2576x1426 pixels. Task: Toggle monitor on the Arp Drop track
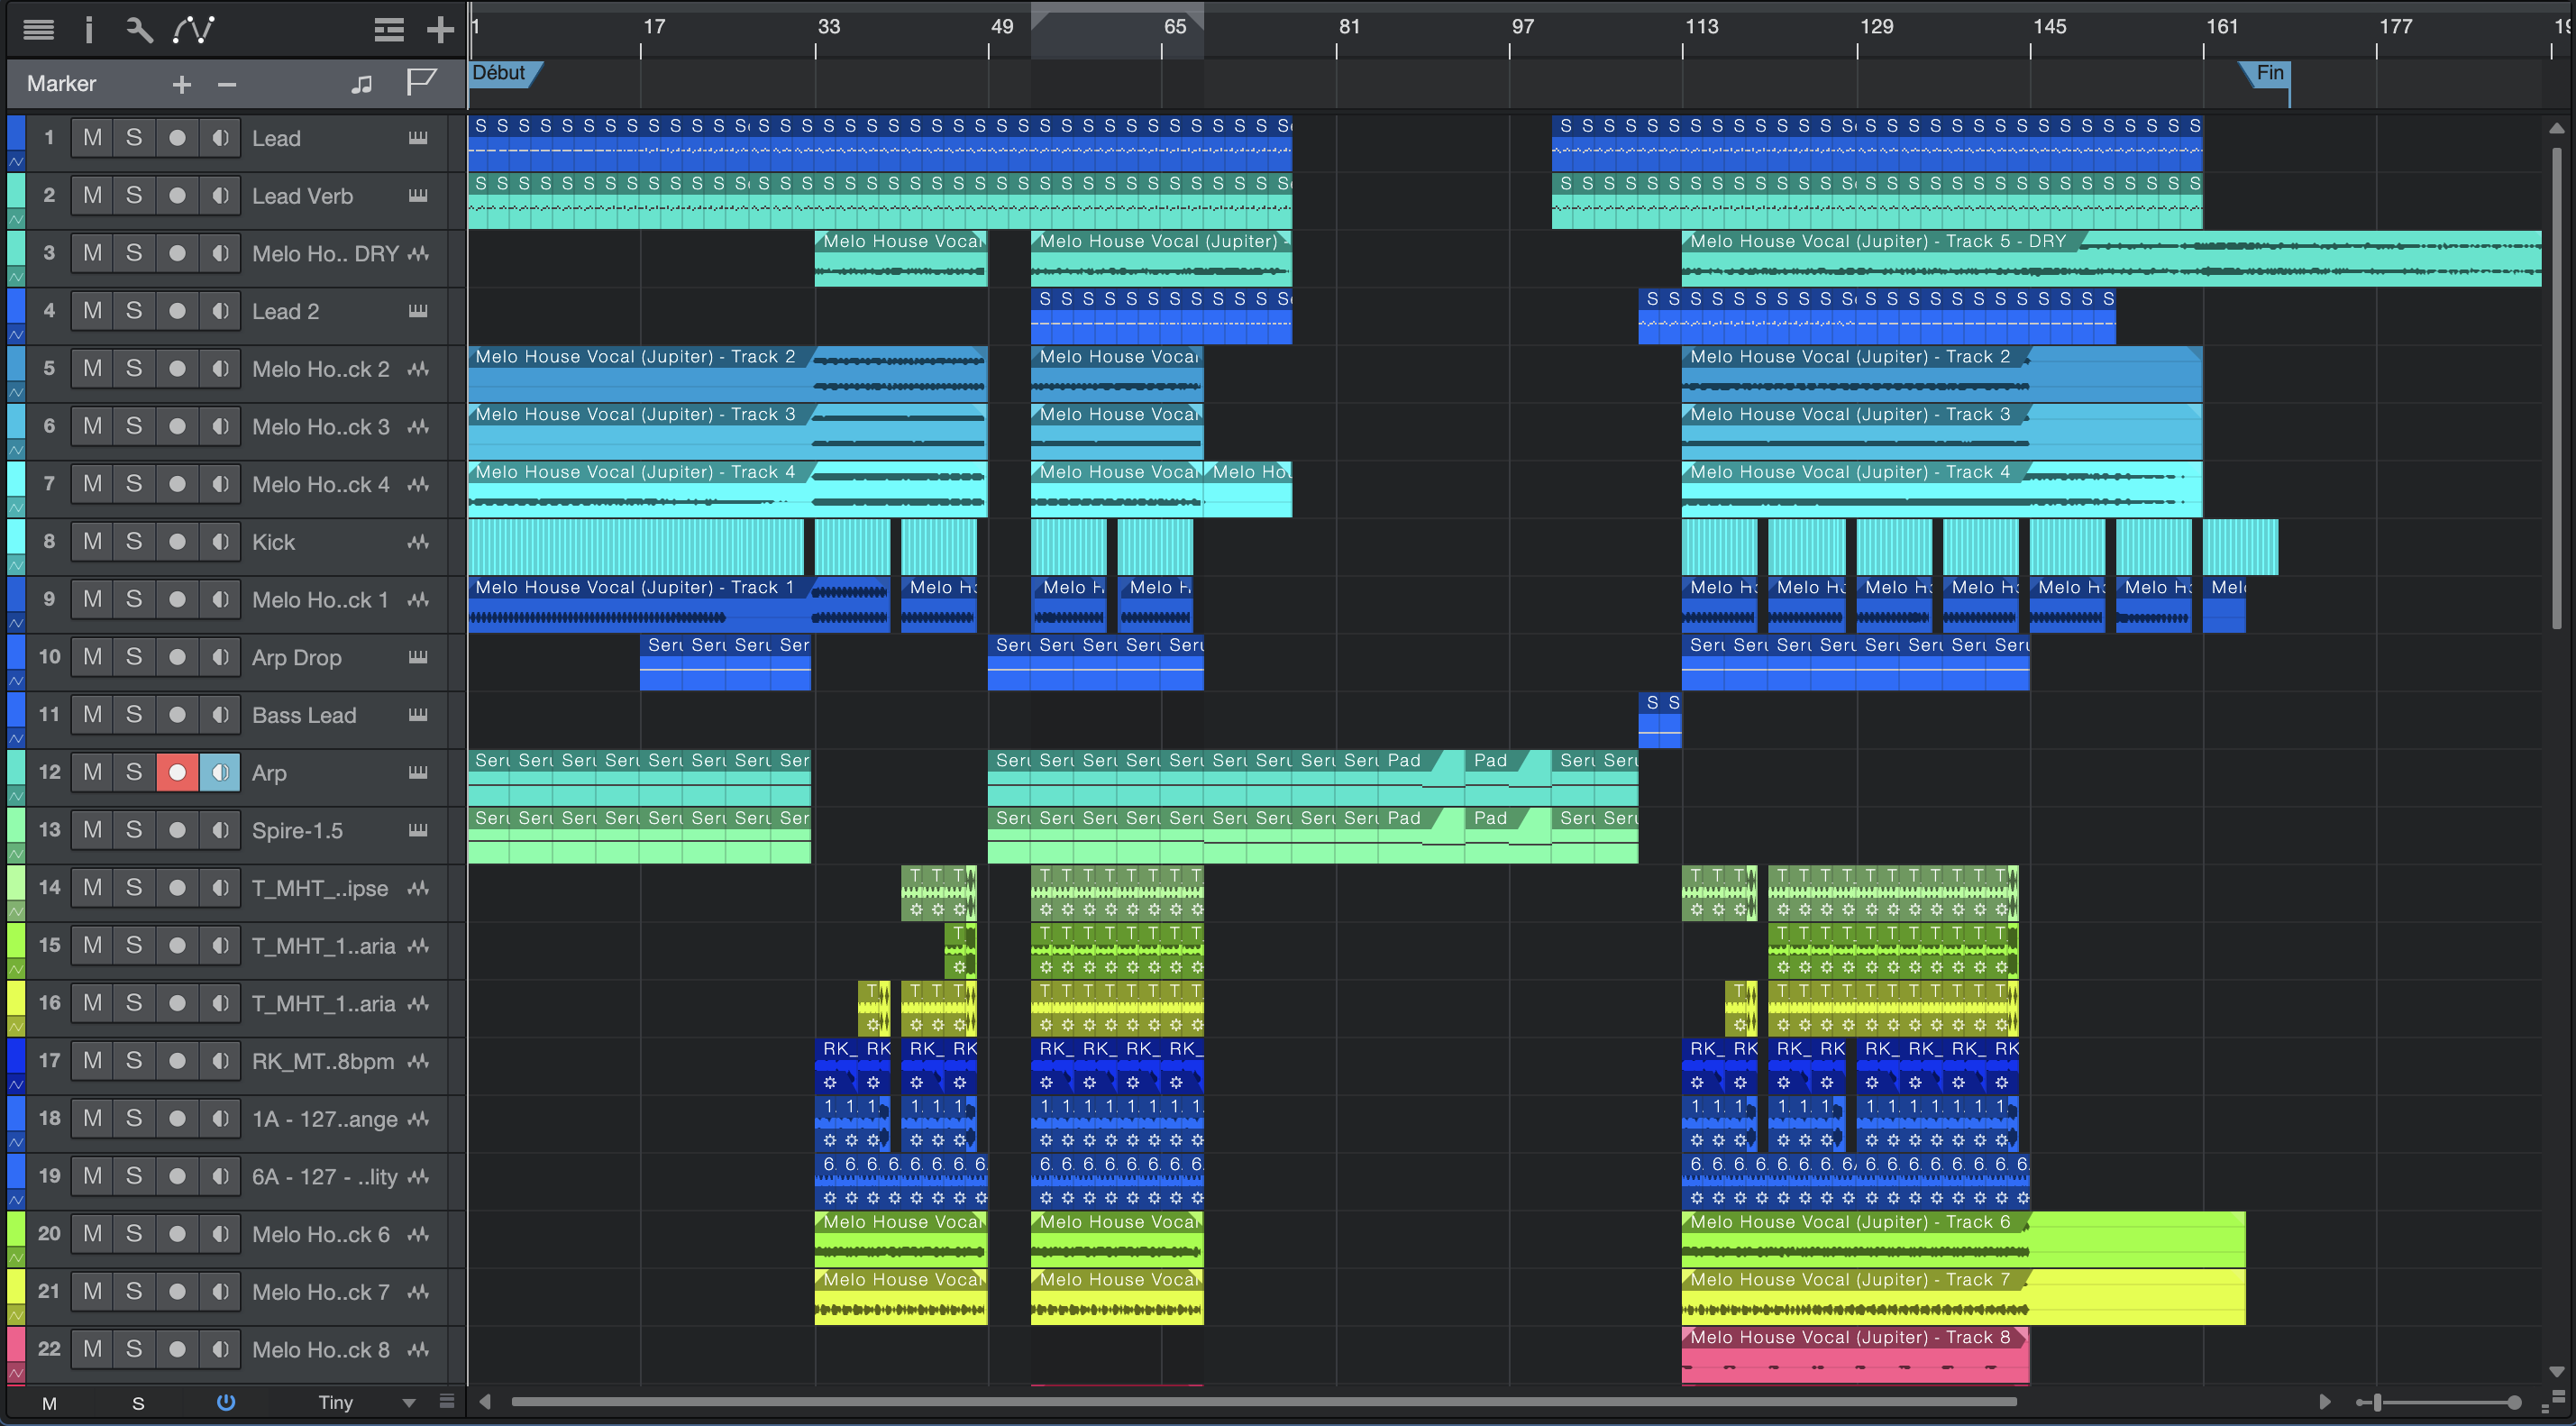coord(220,657)
